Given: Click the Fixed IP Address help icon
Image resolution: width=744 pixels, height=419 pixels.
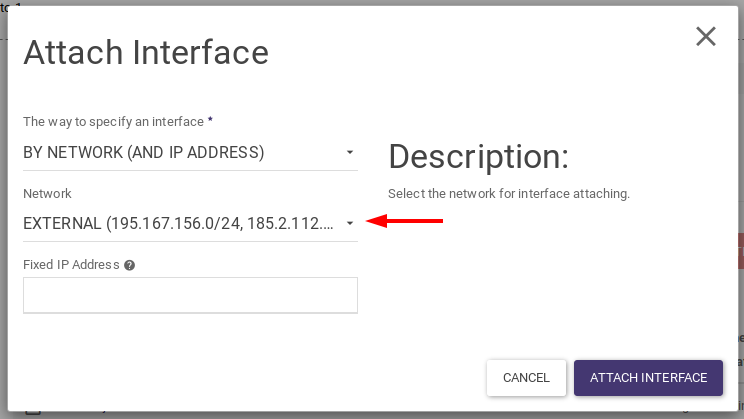Looking at the screenshot, I should 130,265.
